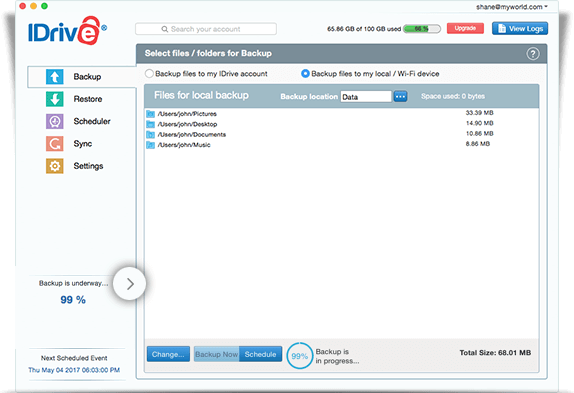Click the blue 99 % sidebar value
Viewport: 574px width, 393px height.
[x=73, y=300]
